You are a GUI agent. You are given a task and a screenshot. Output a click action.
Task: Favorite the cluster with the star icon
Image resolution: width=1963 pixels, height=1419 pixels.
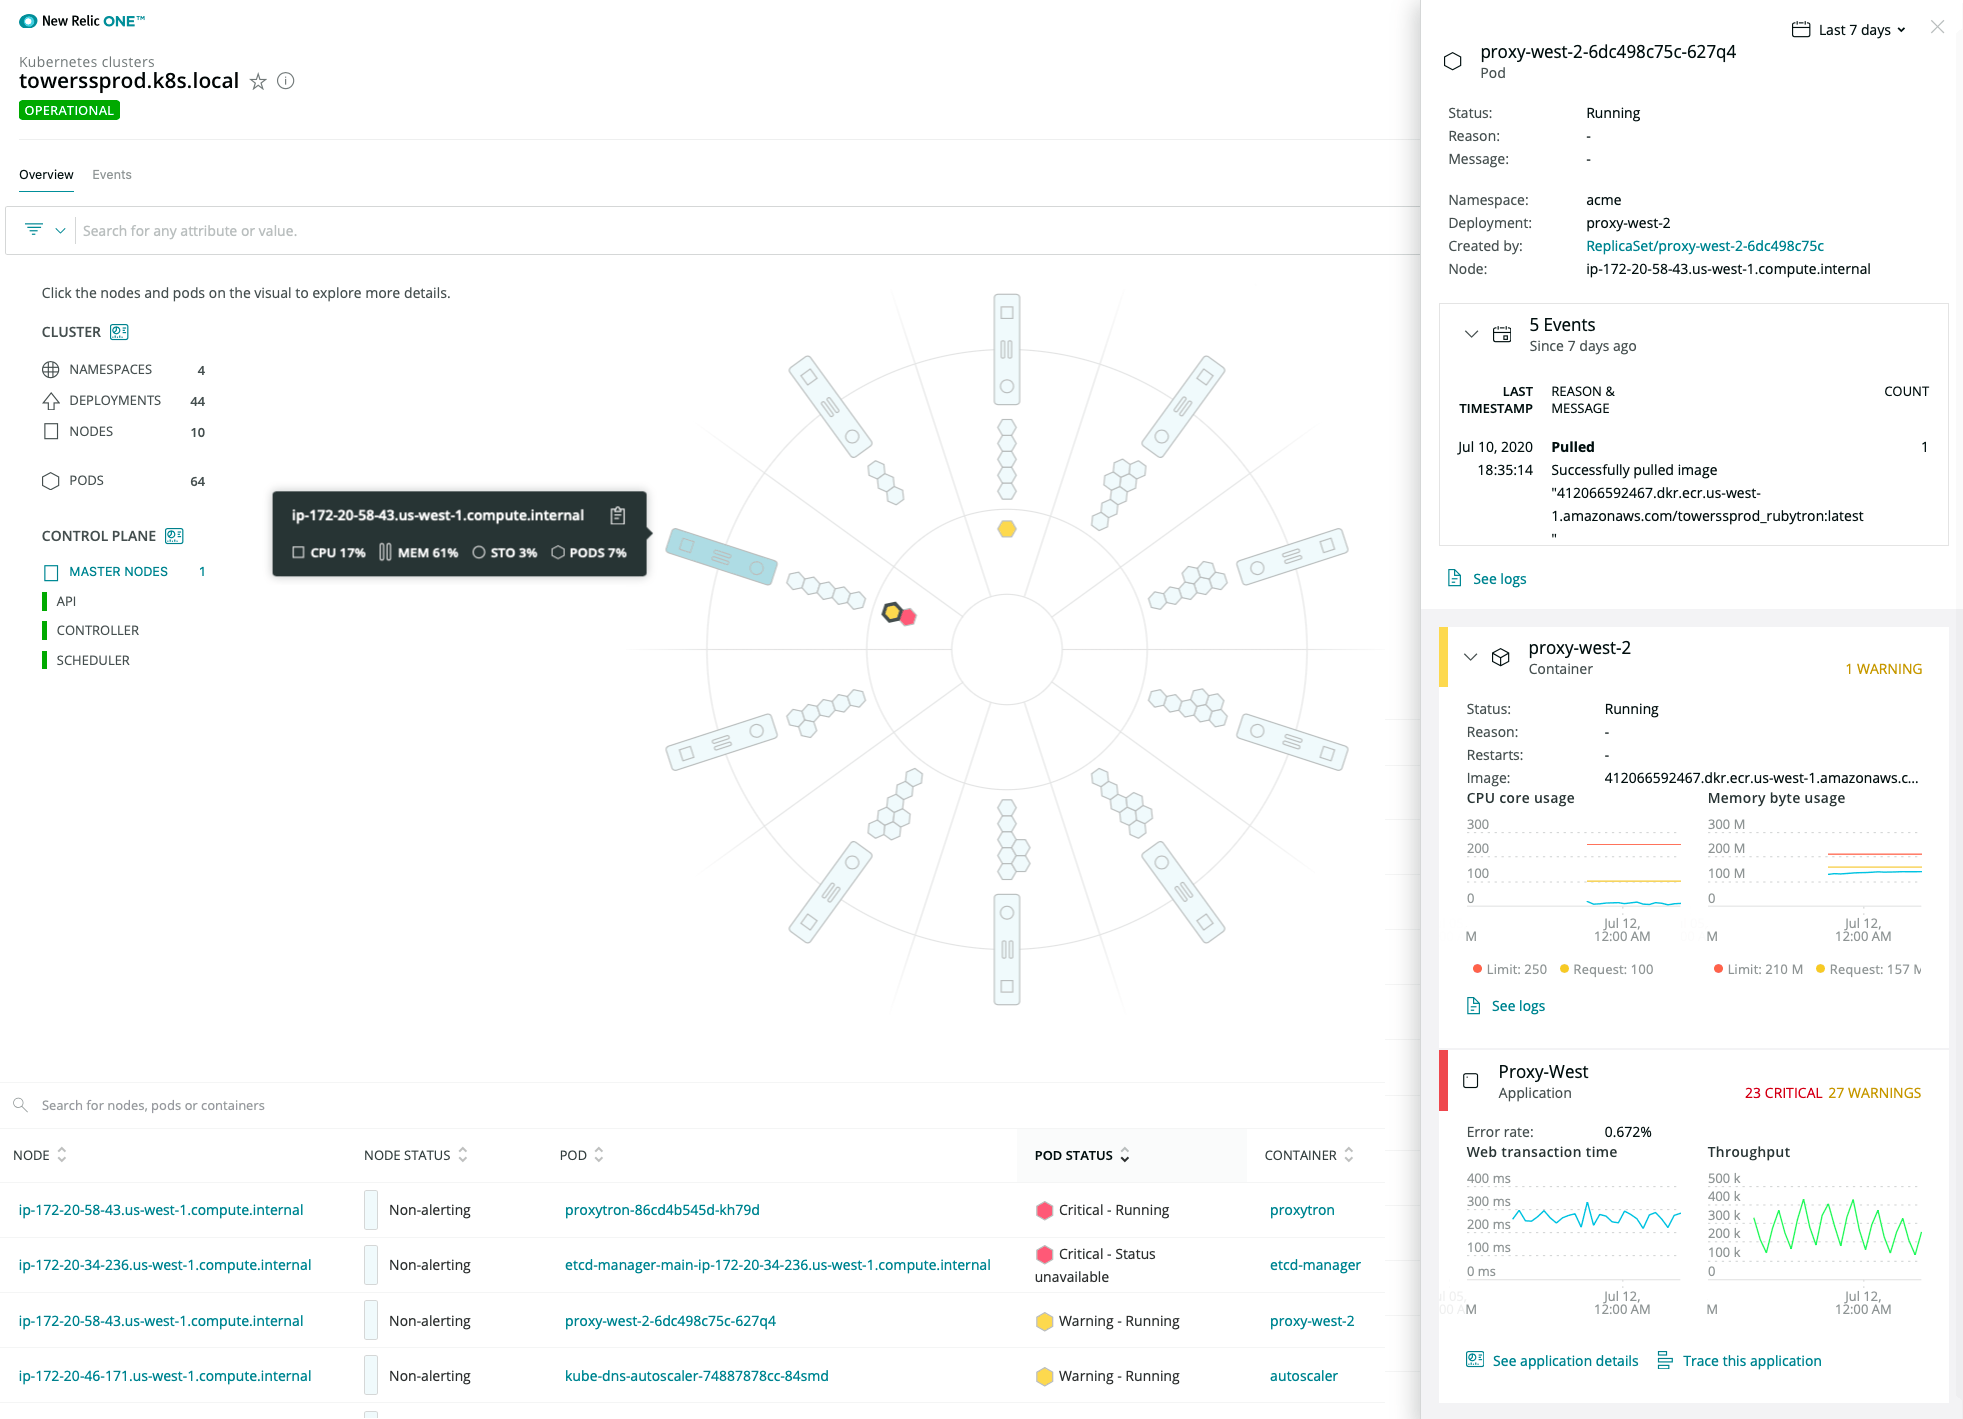pos(258,82)
